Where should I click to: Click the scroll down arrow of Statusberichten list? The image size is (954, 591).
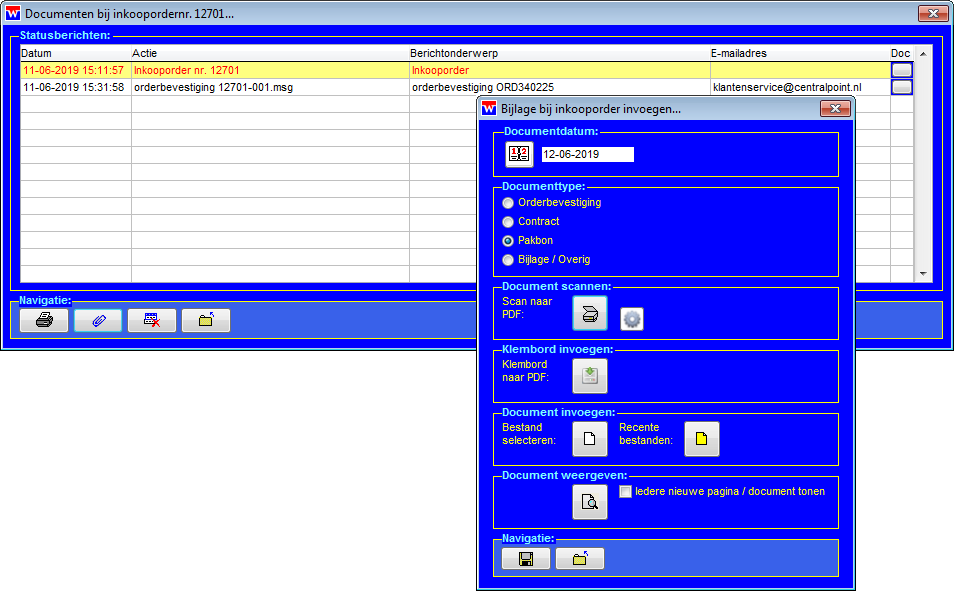coord(924,274)
